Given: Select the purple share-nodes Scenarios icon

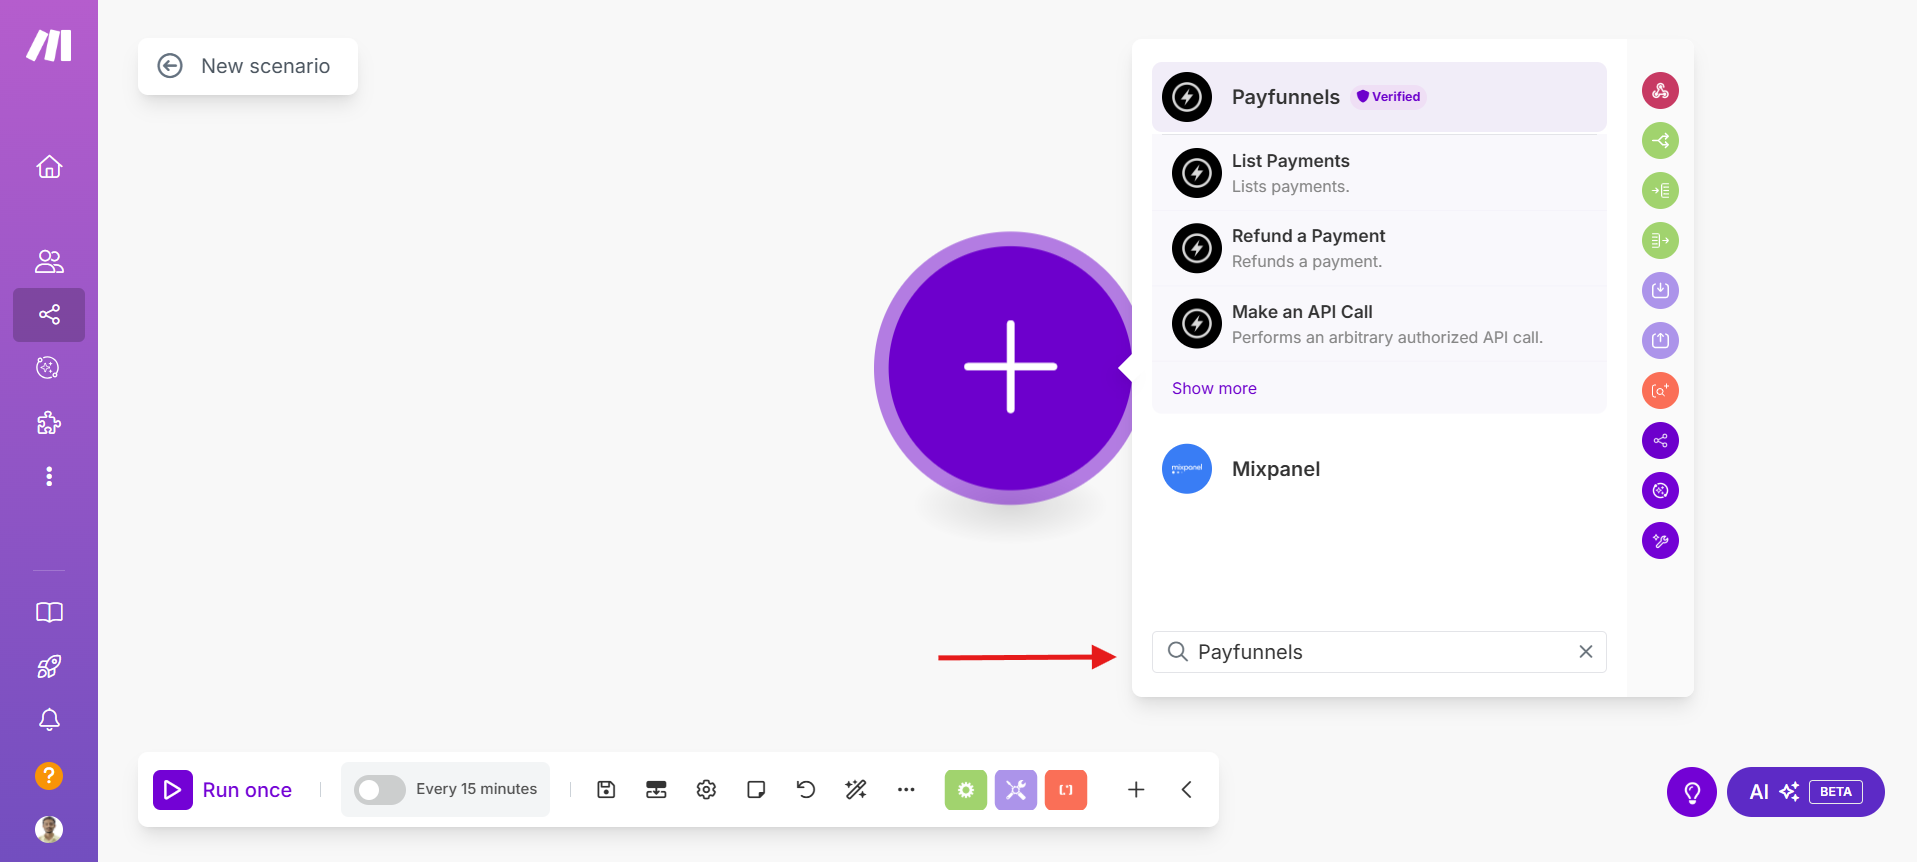Looking at the screenshot, I should pyautogui.click(x=1660, y=441).
